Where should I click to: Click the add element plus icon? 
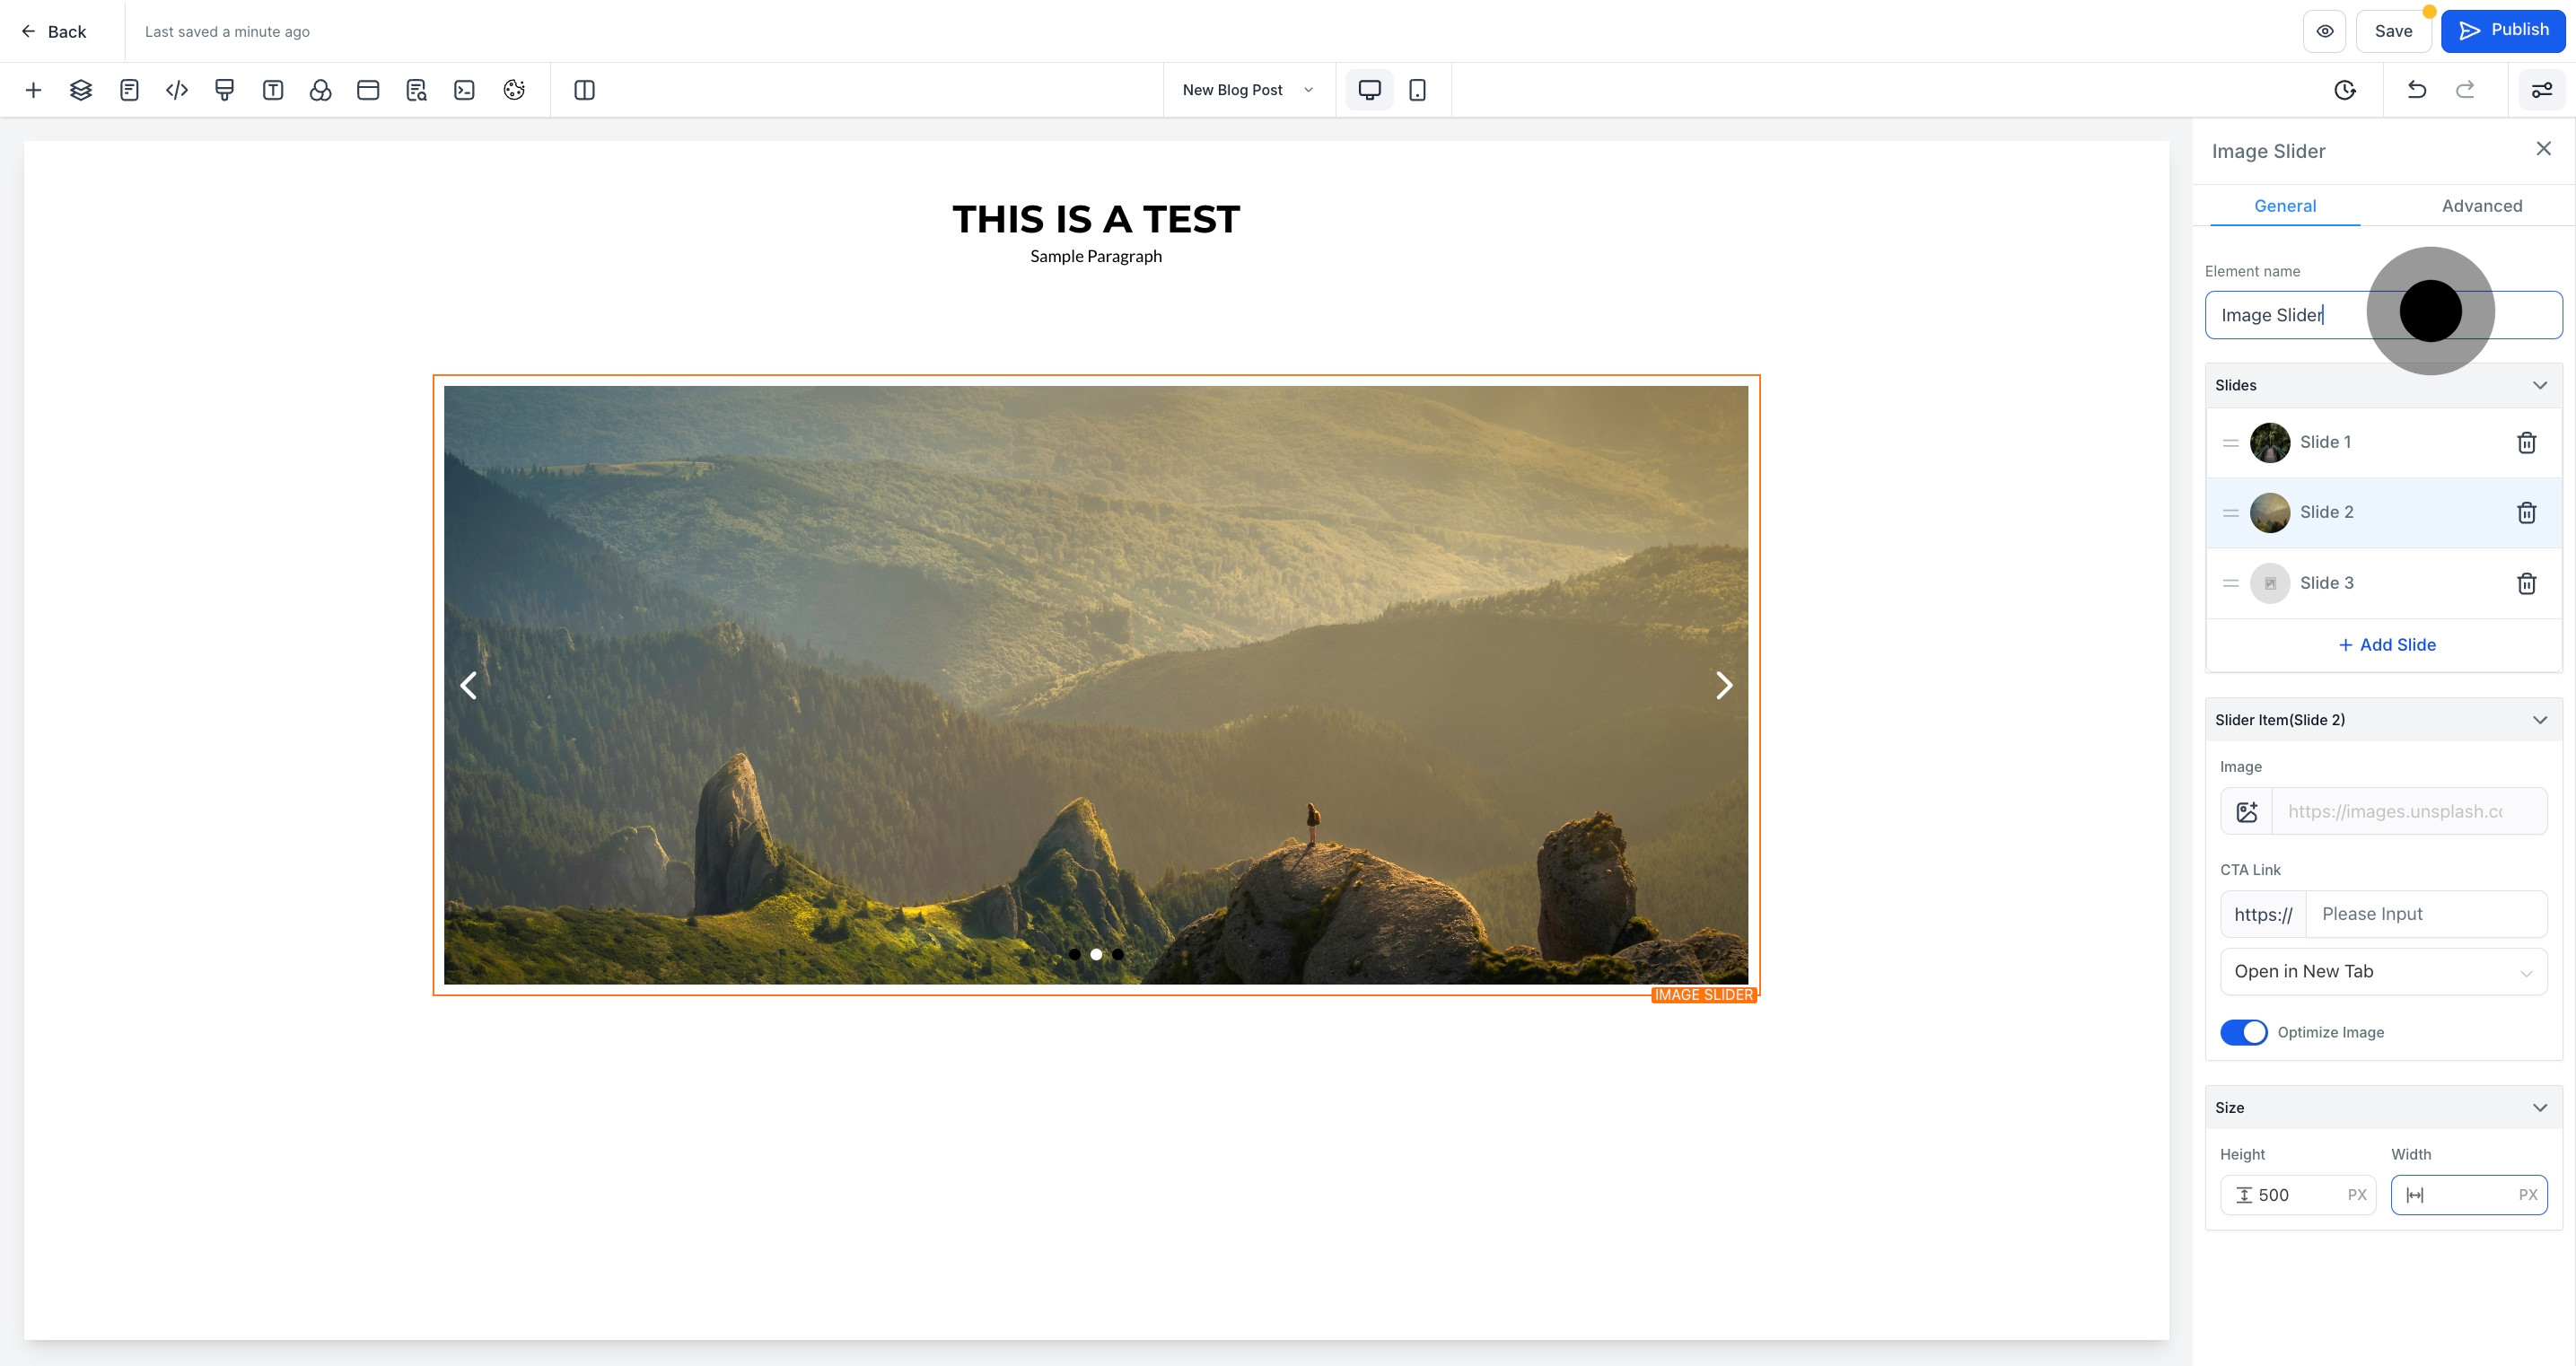pos(33,90)
